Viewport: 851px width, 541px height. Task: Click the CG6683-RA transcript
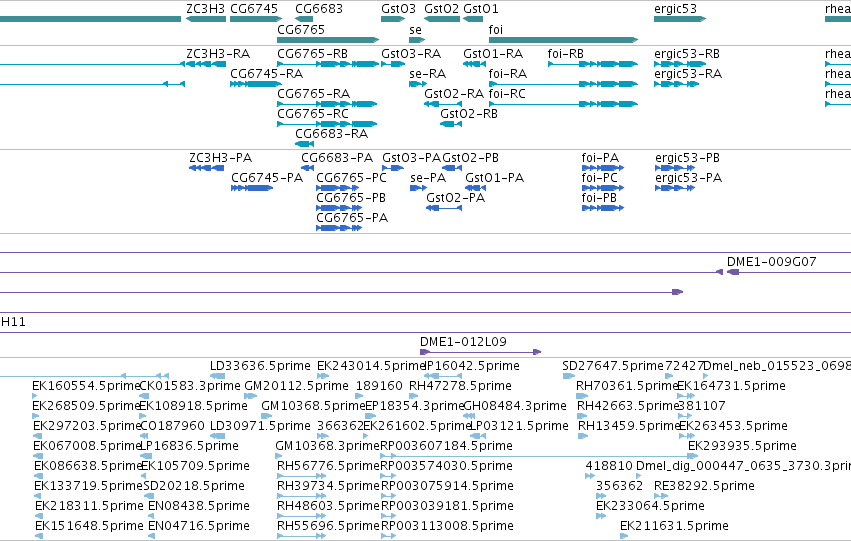tap(304, 144)
